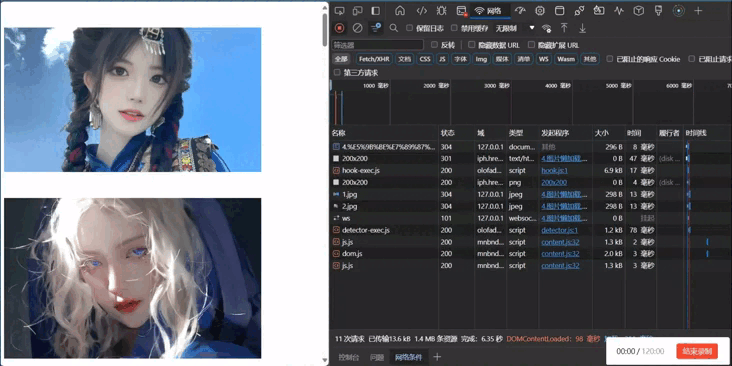
Task: Filter requests by Wasm
Action: pos(566,59)
